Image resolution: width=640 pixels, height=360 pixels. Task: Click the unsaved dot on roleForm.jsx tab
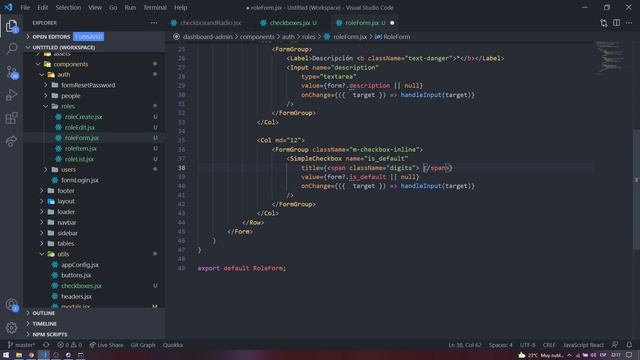392,23
